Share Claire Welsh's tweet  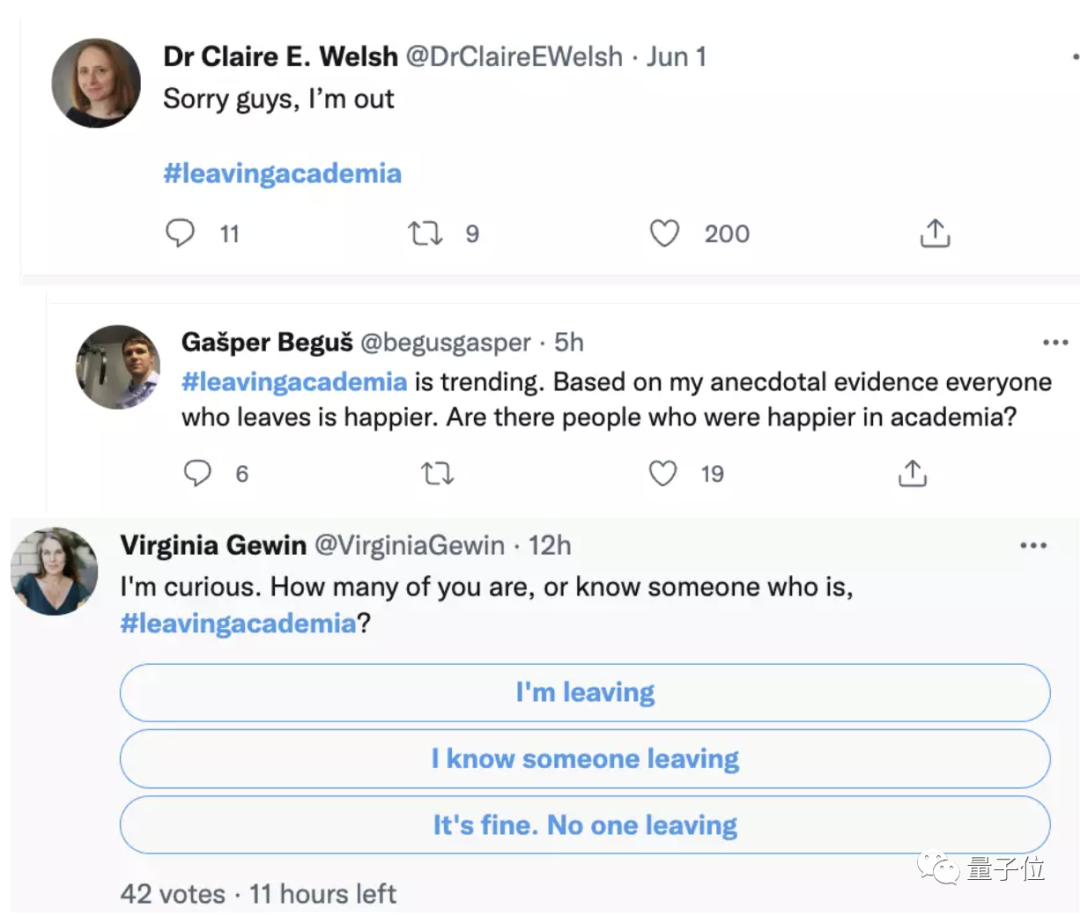coord(934,234)
